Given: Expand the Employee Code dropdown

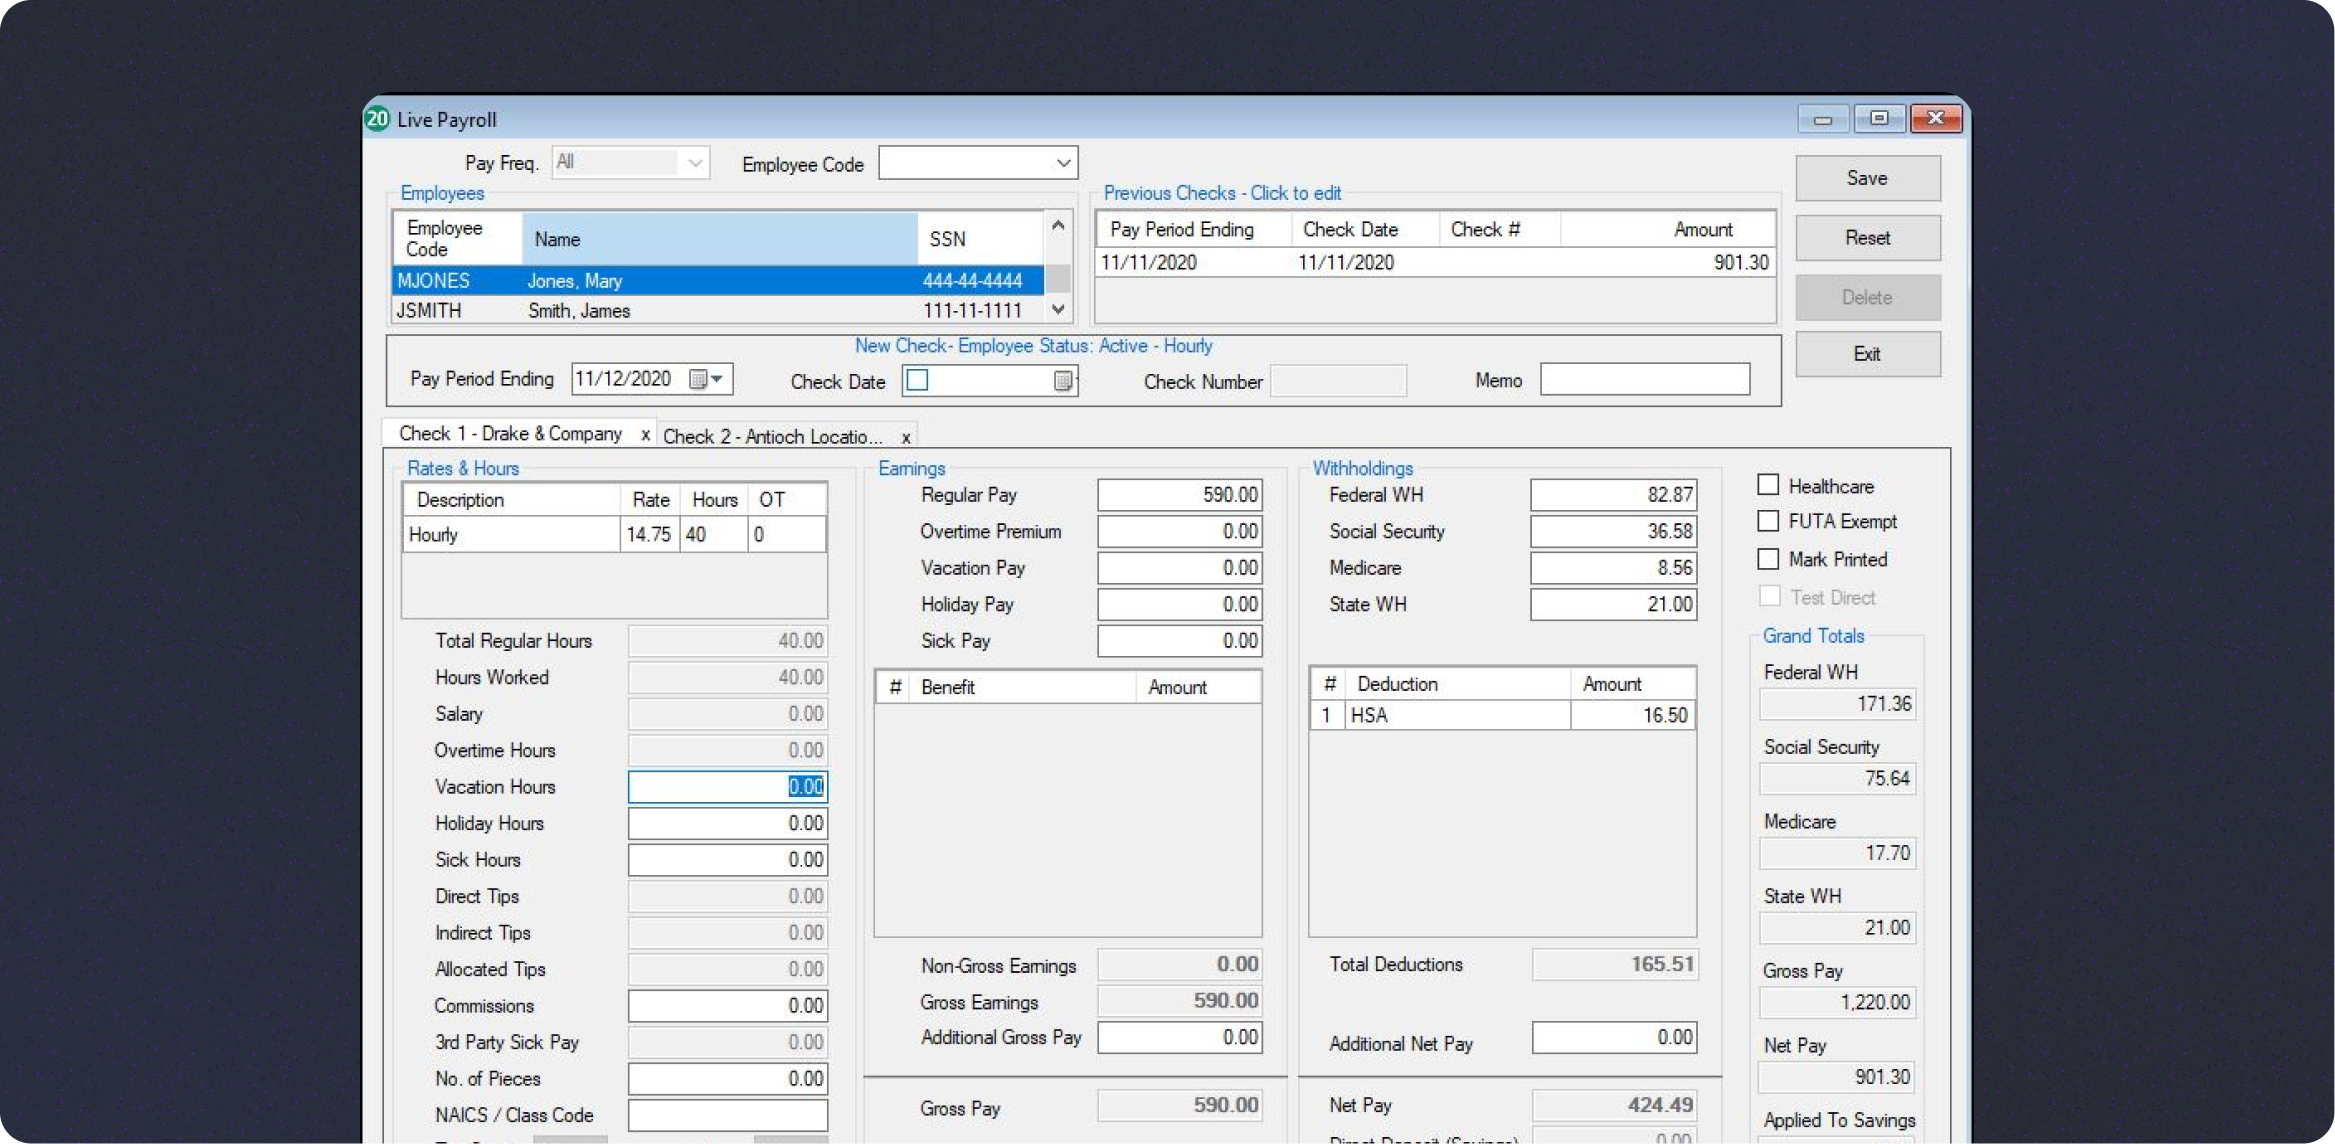Looking at the screenshot, I should pos(1063,163).
